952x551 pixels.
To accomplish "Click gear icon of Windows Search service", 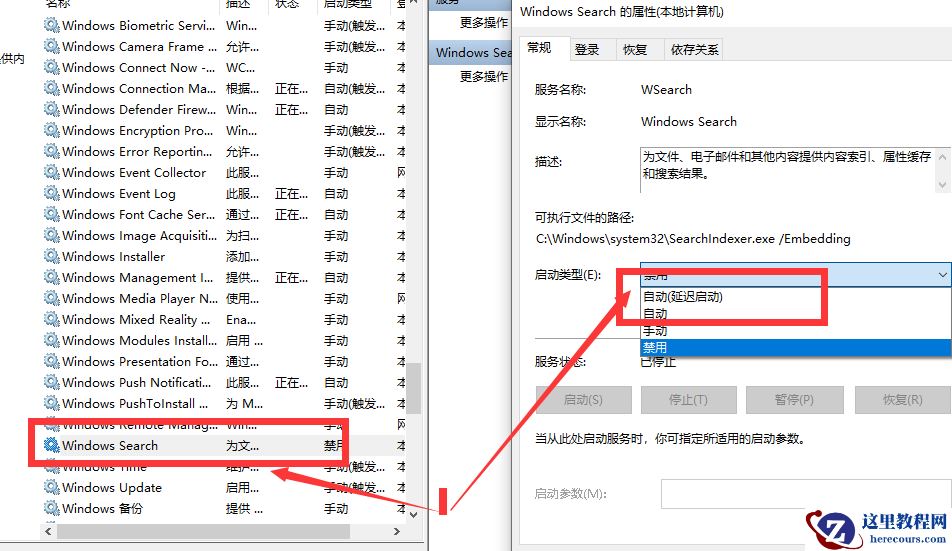I will point(52,445).
